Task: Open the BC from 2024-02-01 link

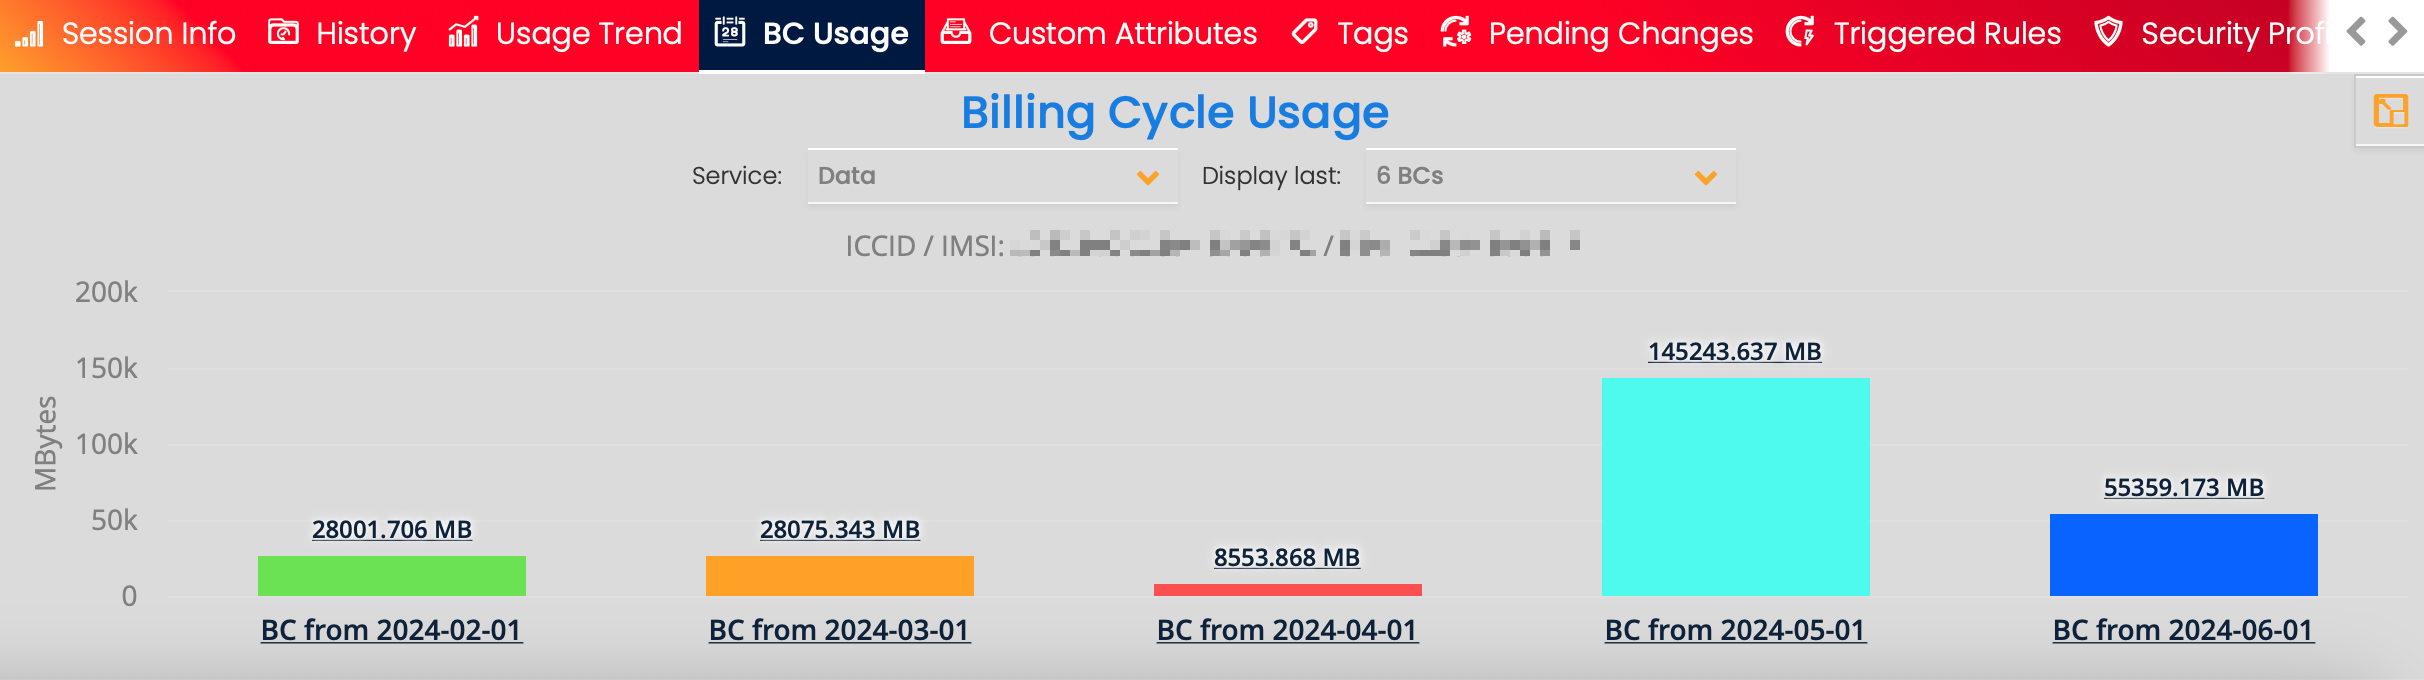Action: [391, 630]
